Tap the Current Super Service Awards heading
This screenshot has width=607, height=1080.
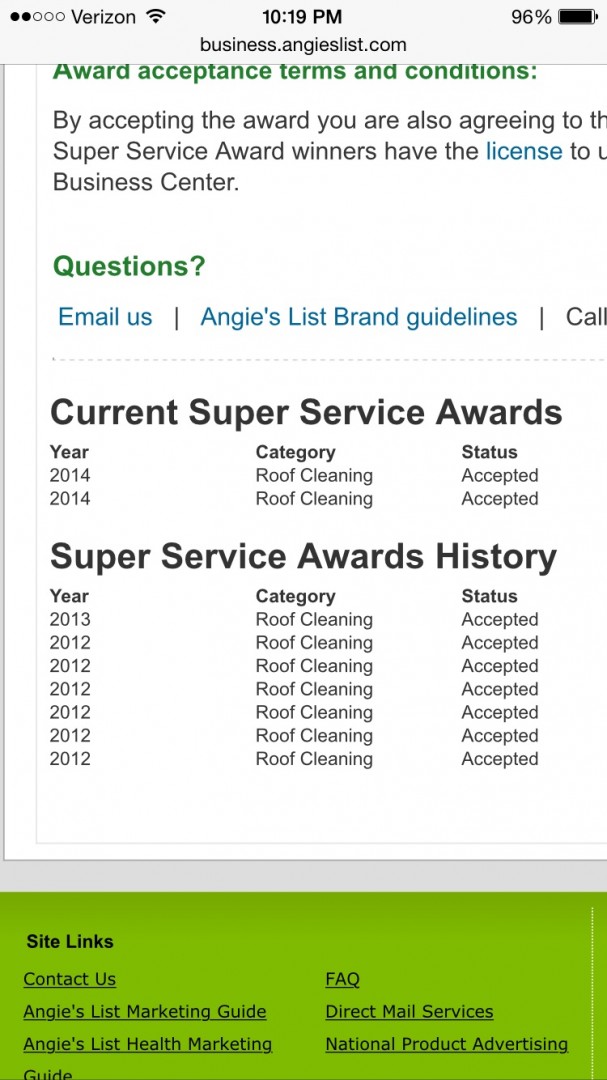tap(306, 412)
